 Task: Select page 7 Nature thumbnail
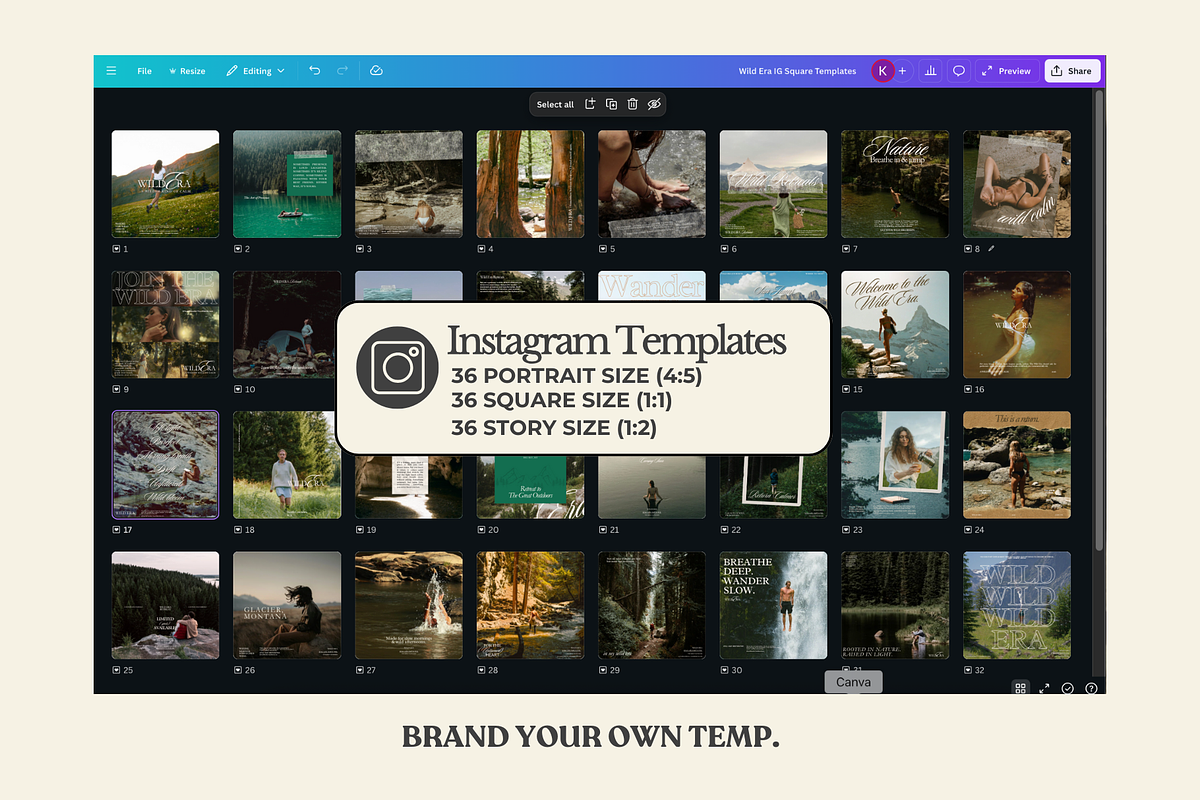tap(895, 184)
